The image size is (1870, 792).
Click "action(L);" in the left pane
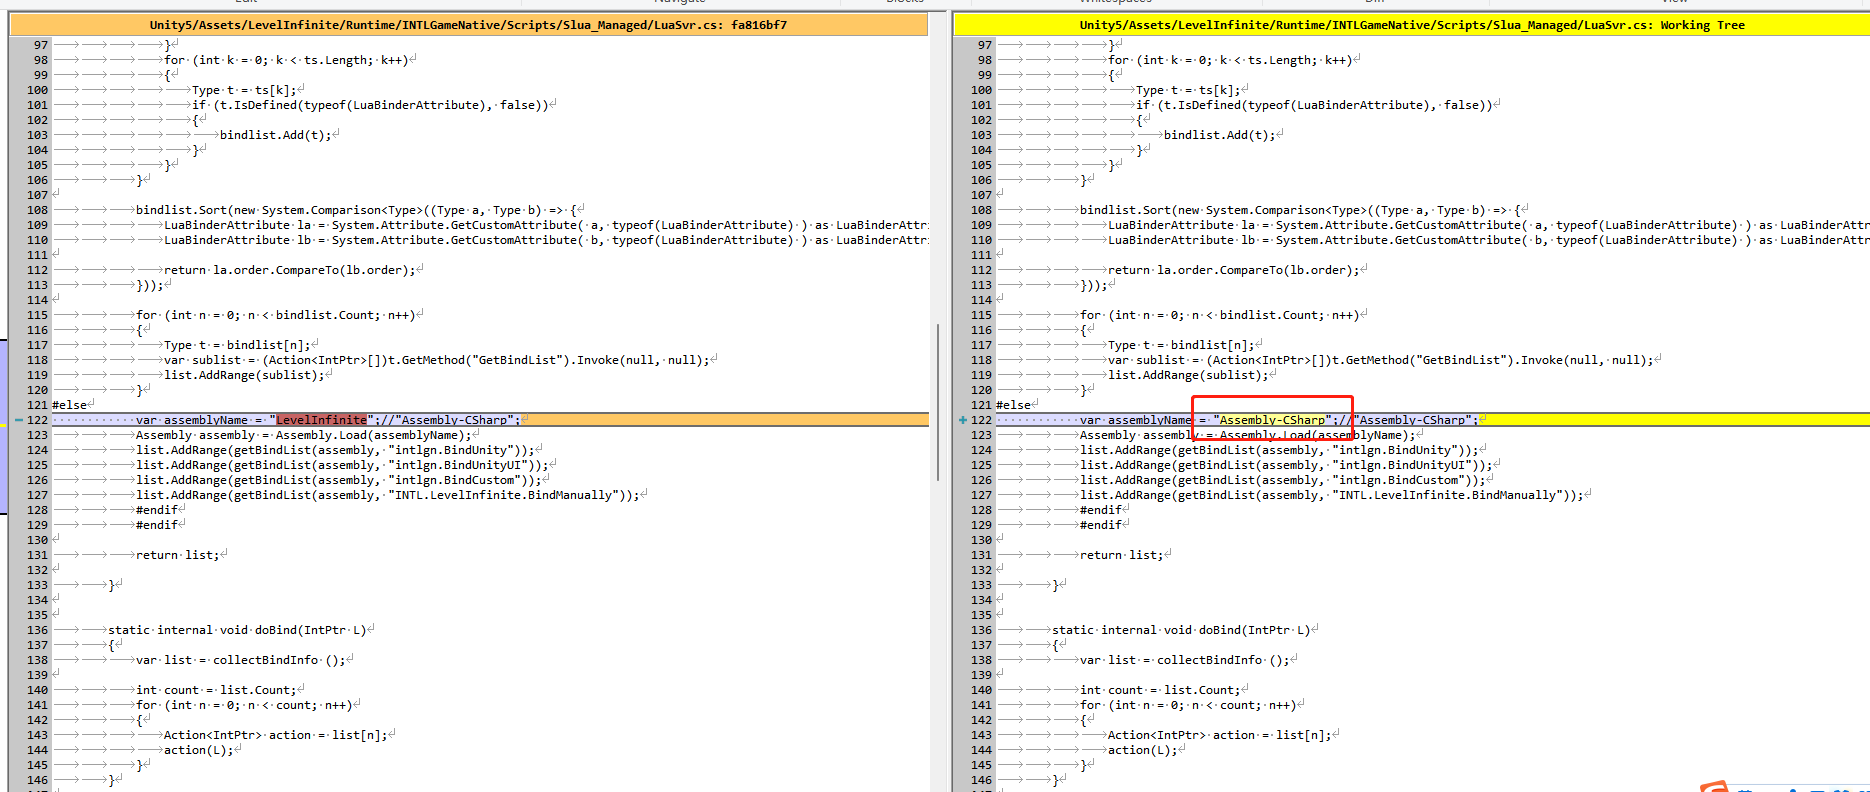coord(198,750)
